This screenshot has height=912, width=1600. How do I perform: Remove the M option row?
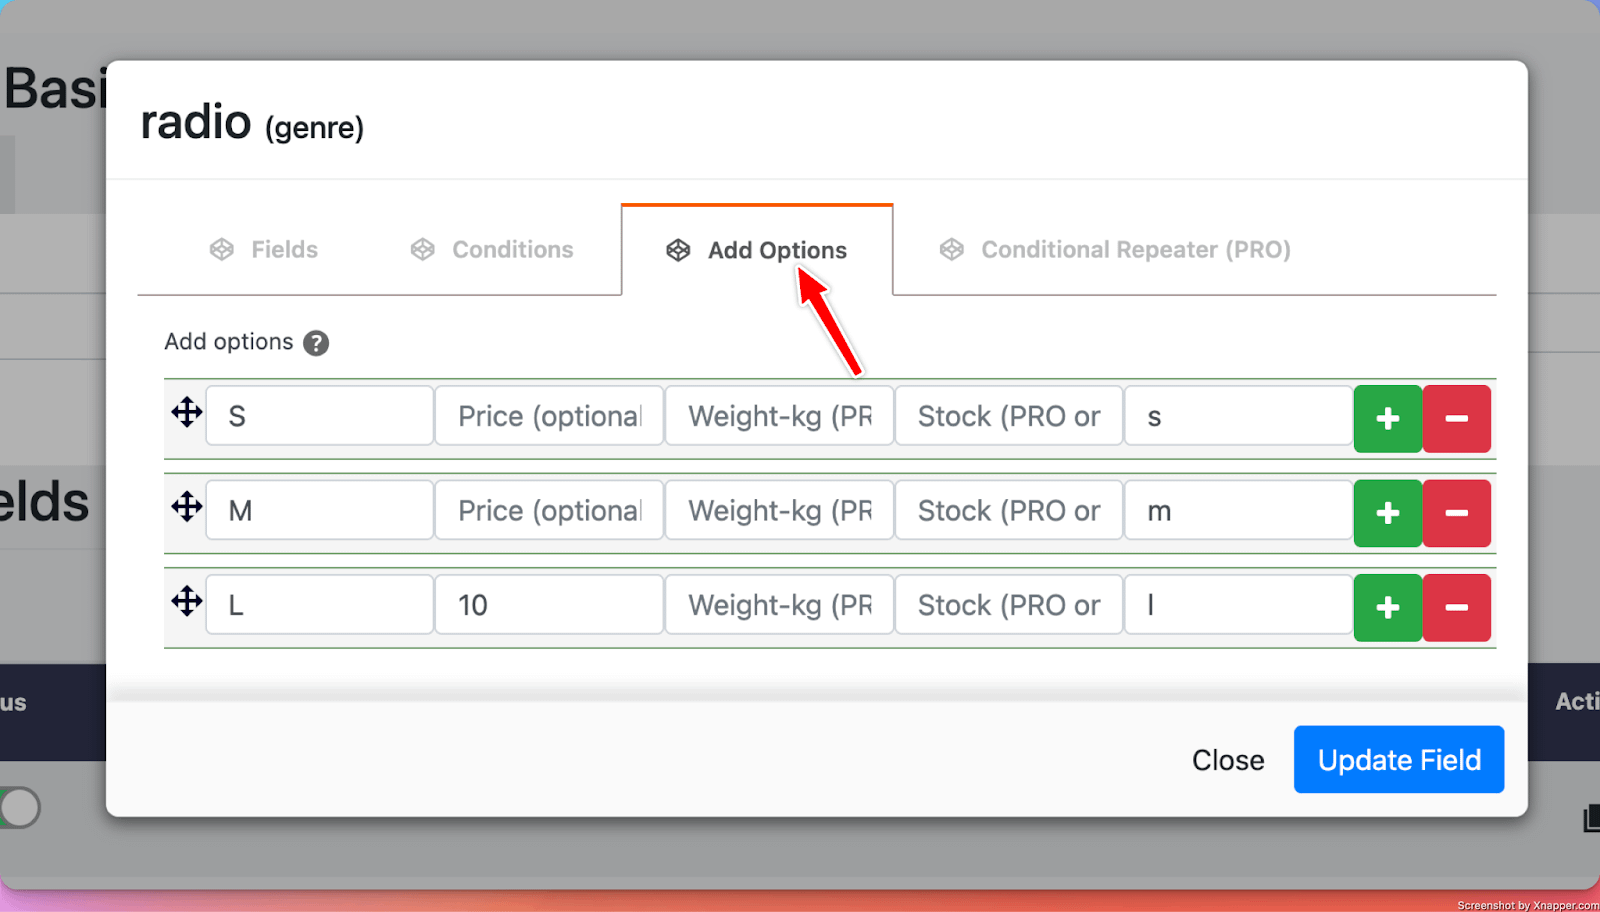[x=1456, y=513]
